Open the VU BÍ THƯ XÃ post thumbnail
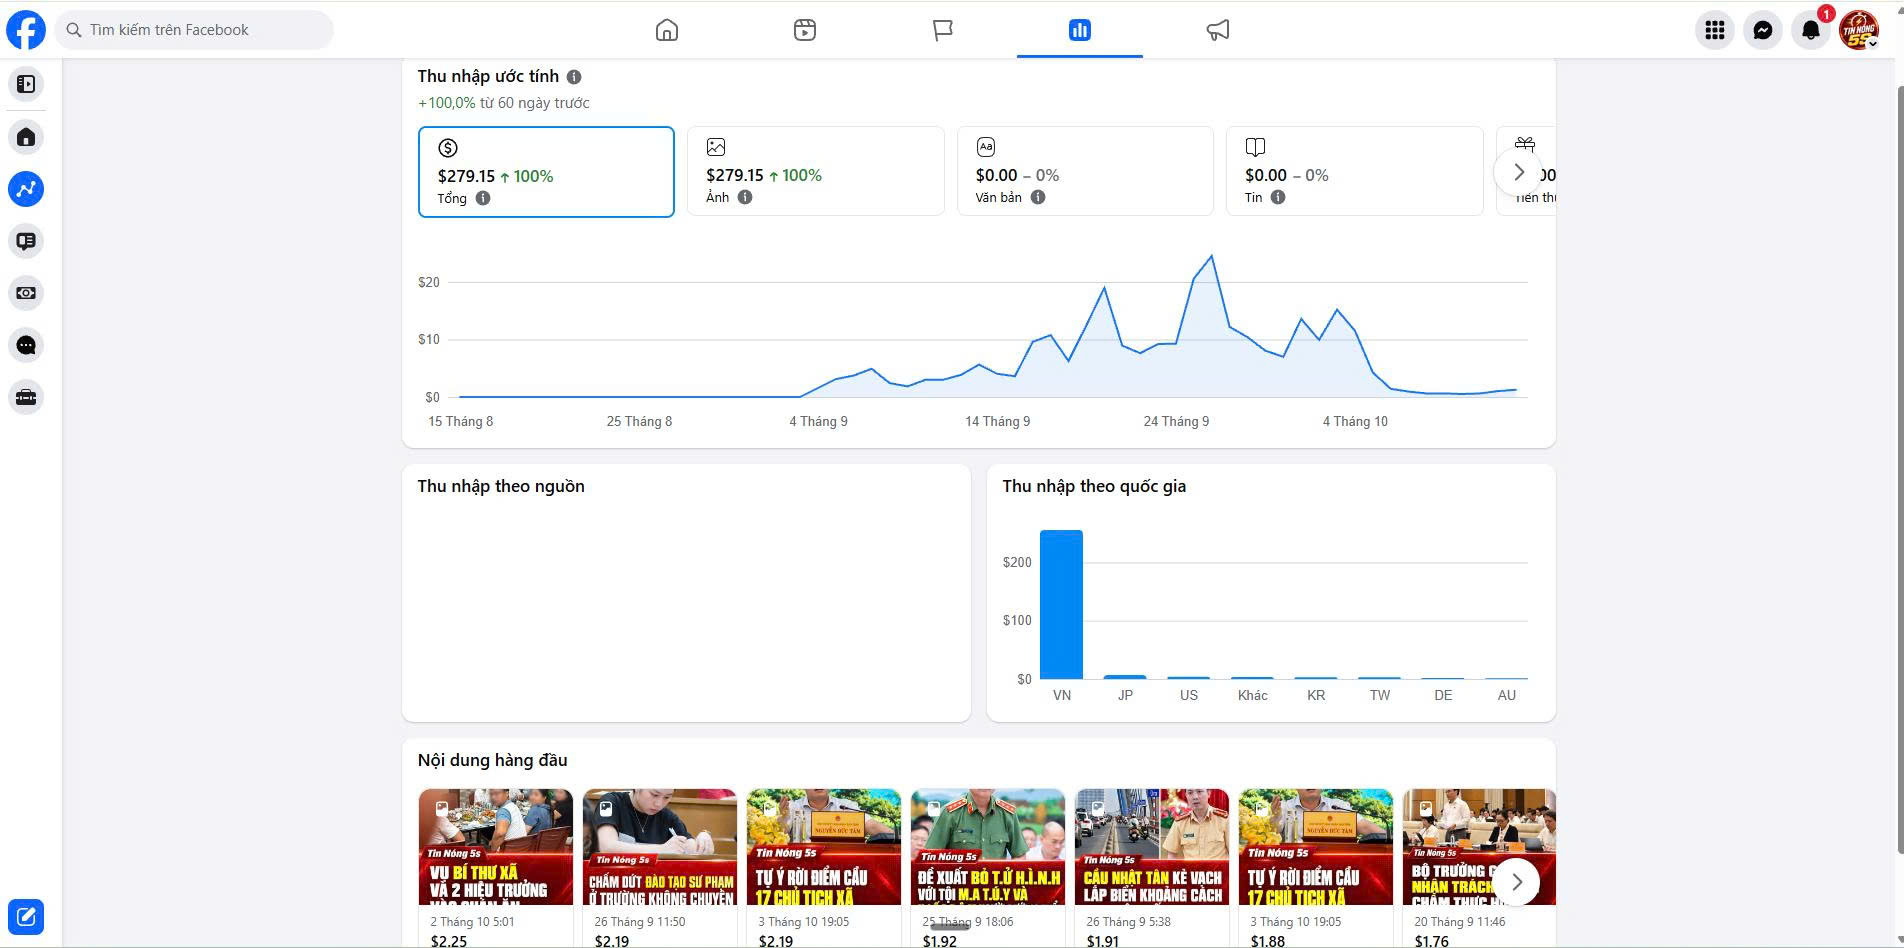The height and width of the screenshot is (948, 1904). (x=496, y=847)
